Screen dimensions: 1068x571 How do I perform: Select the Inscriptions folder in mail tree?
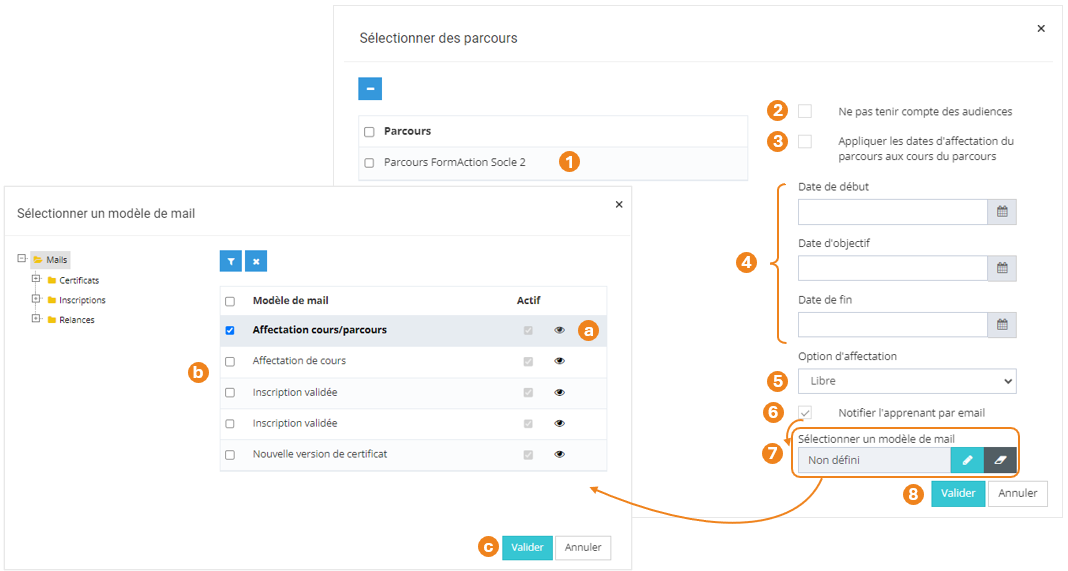click(x=82, y=300)
